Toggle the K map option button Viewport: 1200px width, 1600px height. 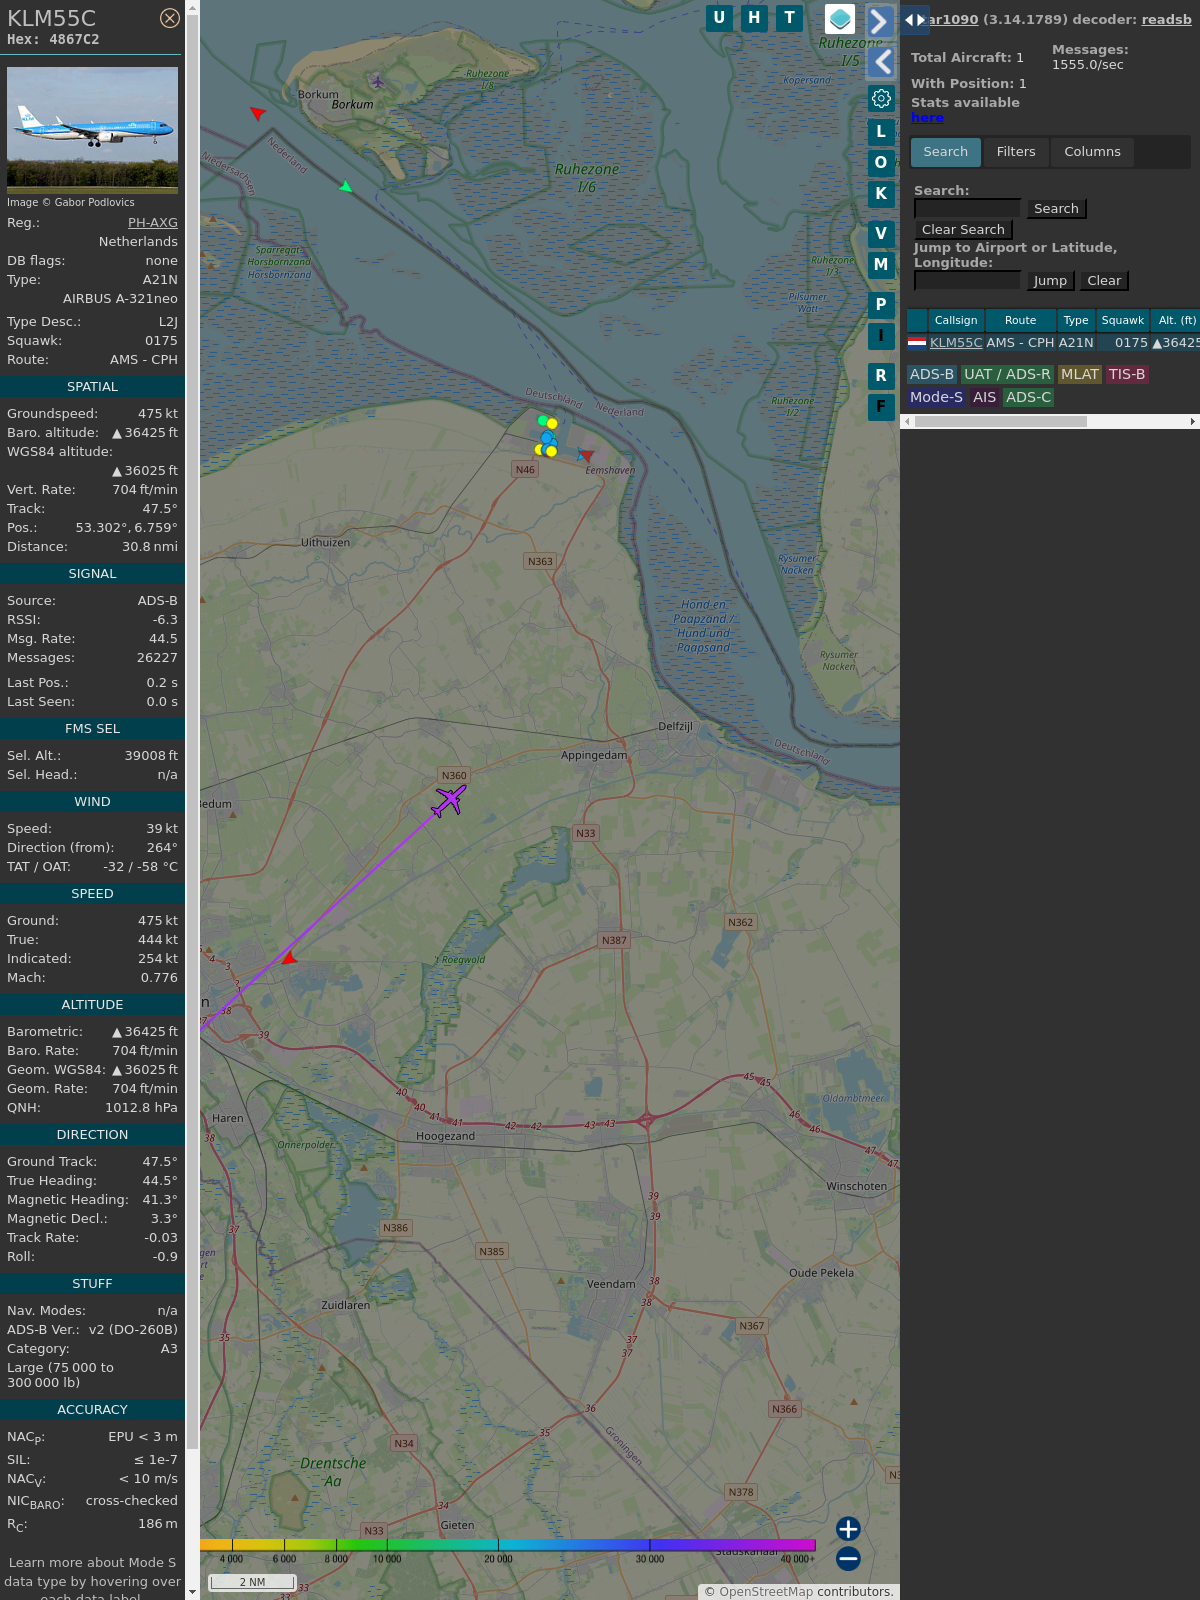881,194
